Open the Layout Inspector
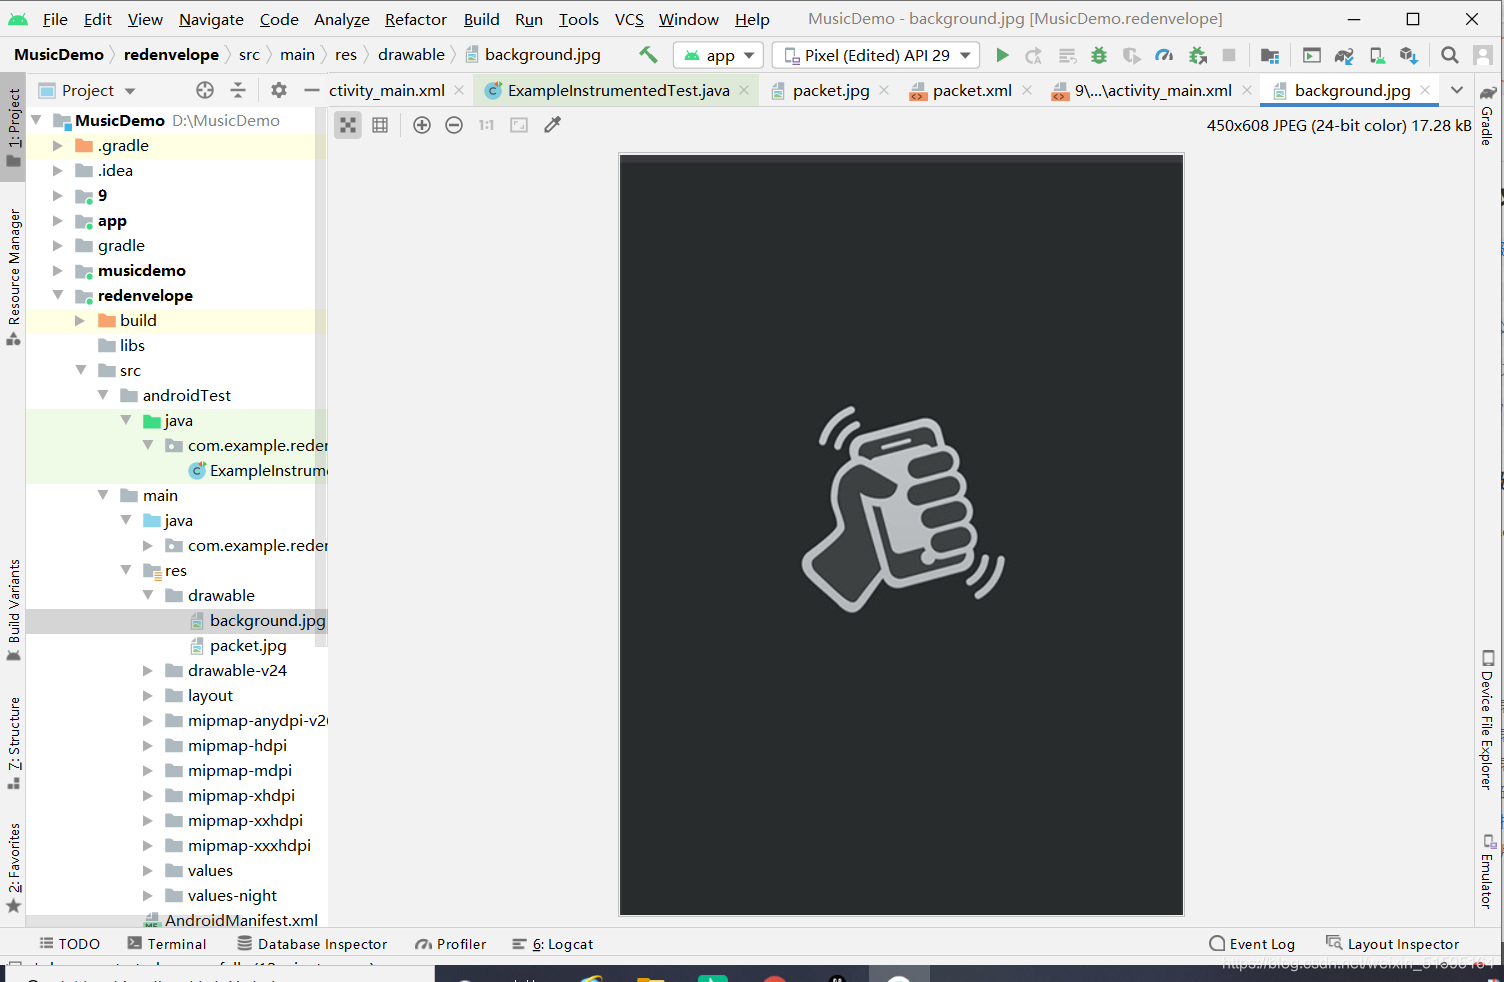The image size is (1504, 982). (1392, 944)
